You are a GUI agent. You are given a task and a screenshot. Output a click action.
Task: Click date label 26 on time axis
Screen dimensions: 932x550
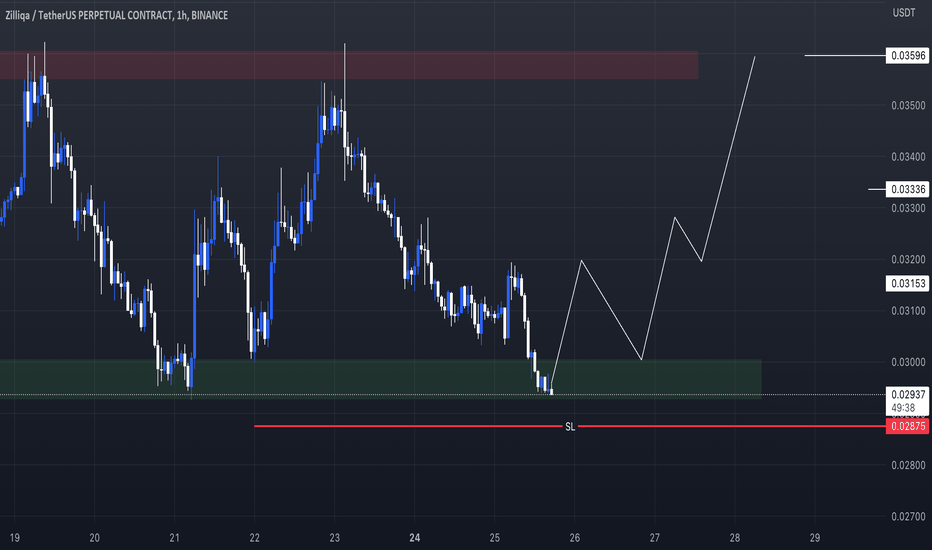(x=575, y=538)
